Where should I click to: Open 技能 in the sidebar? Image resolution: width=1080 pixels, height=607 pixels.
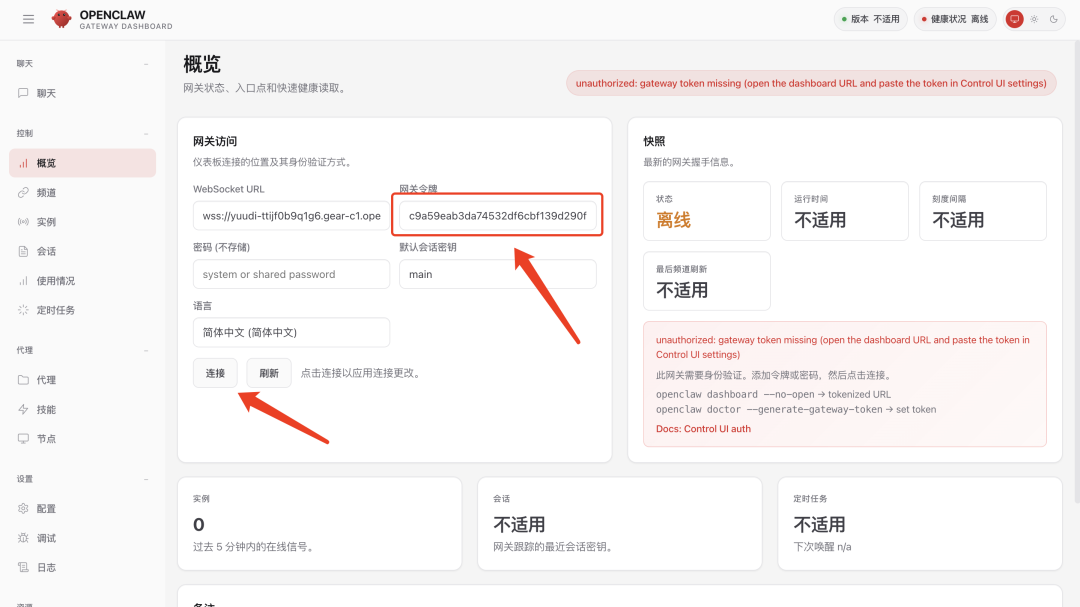(x=83, y=409)
